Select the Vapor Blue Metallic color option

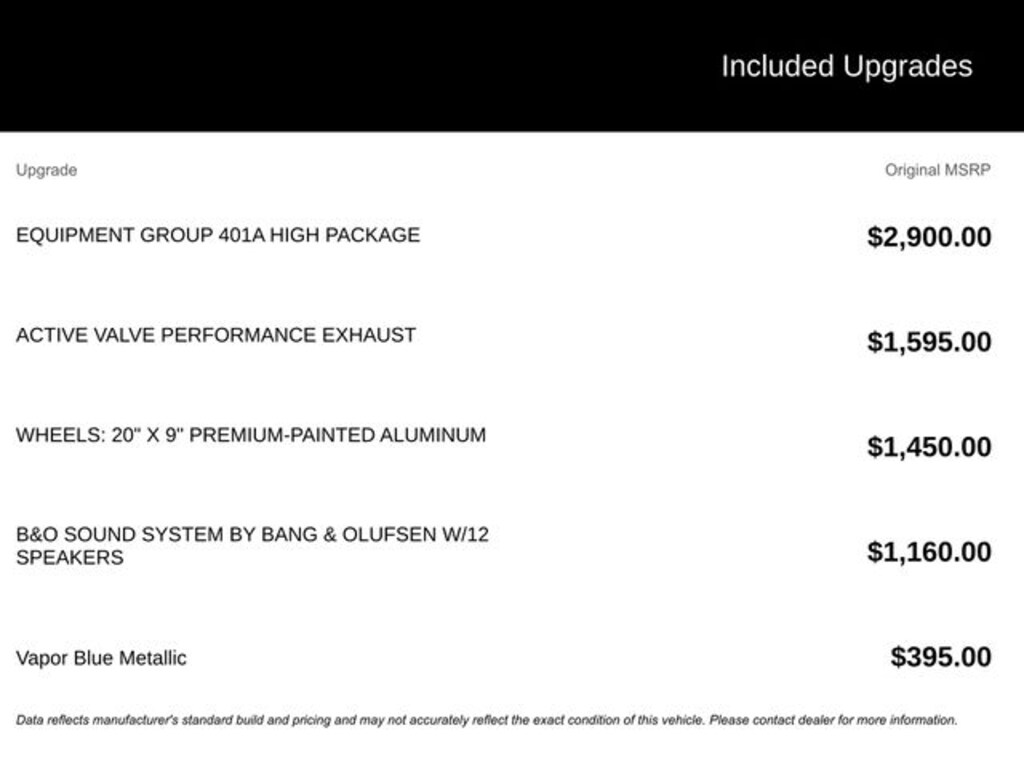[x=101, y=658]
